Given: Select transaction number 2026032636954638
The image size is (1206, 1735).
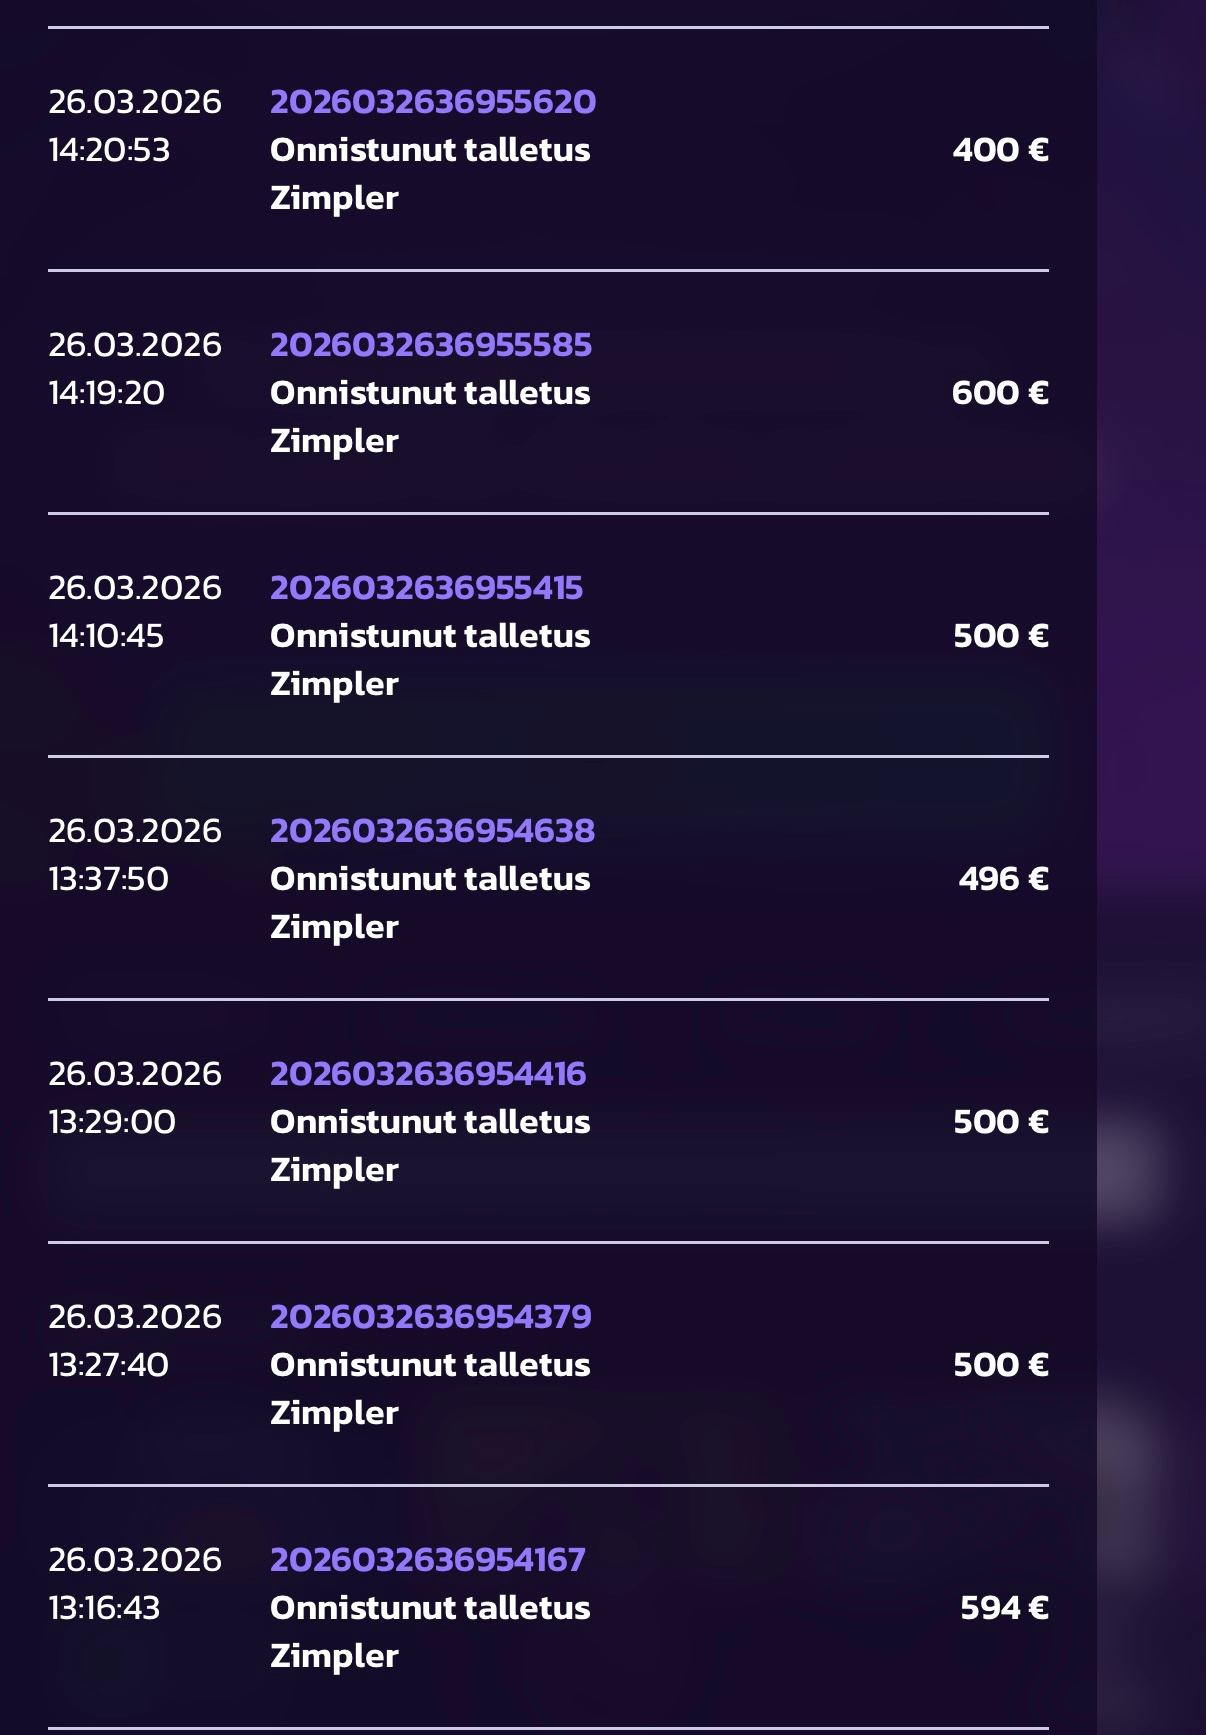Looking at the screenshot, I should [x=432, y=831].
